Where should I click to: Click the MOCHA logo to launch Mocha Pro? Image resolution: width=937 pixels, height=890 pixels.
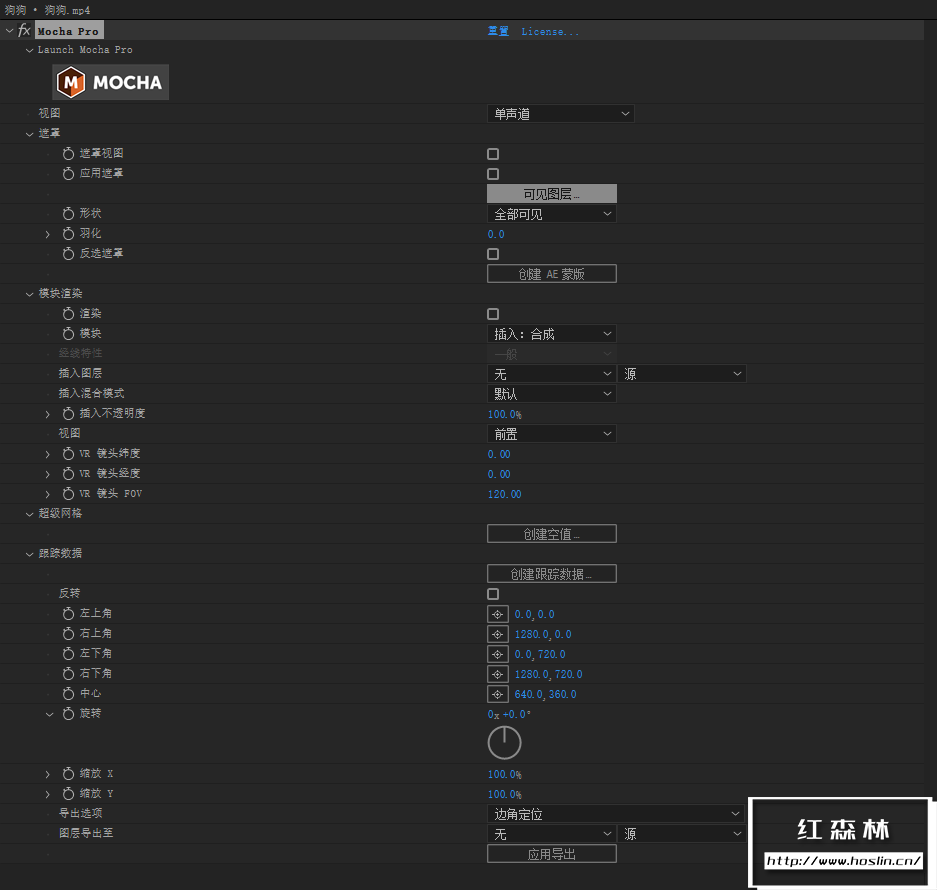[110, 82]
